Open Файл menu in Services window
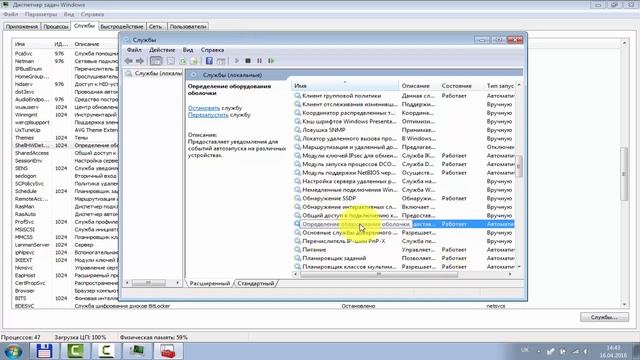 [134, 50]
